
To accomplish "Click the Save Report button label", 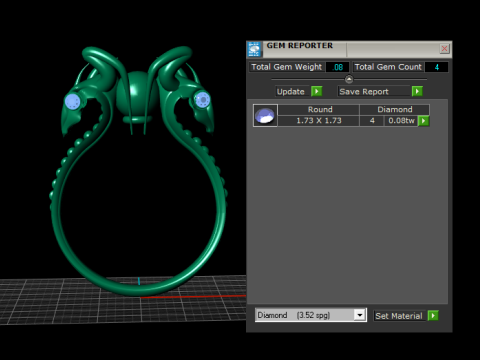I will click(374, 91).
